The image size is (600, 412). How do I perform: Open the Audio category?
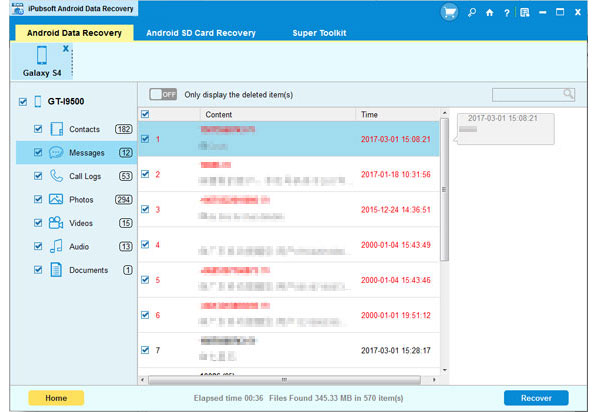[80, 246]
